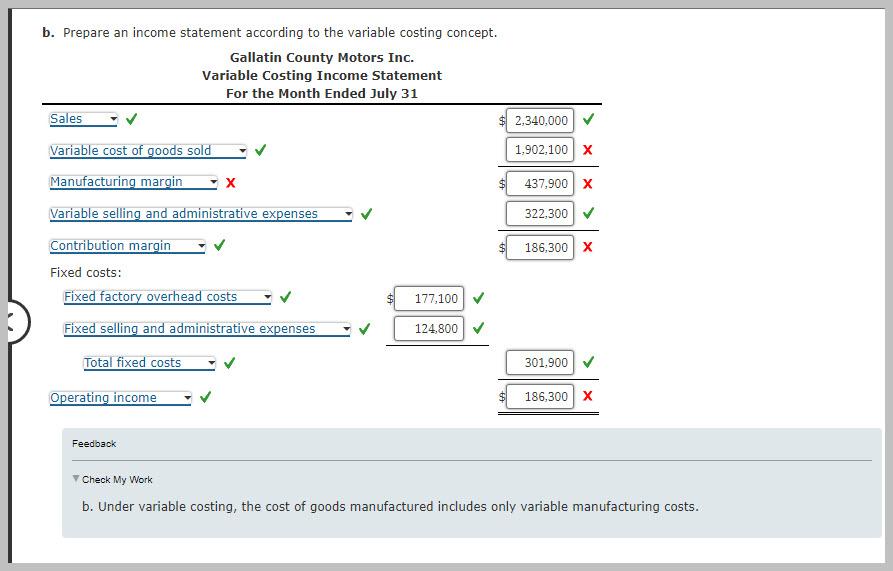Viewport: 893px width, 571px height.
Task: Open the Total fixed costs dropdown
Action: point(149,363)
